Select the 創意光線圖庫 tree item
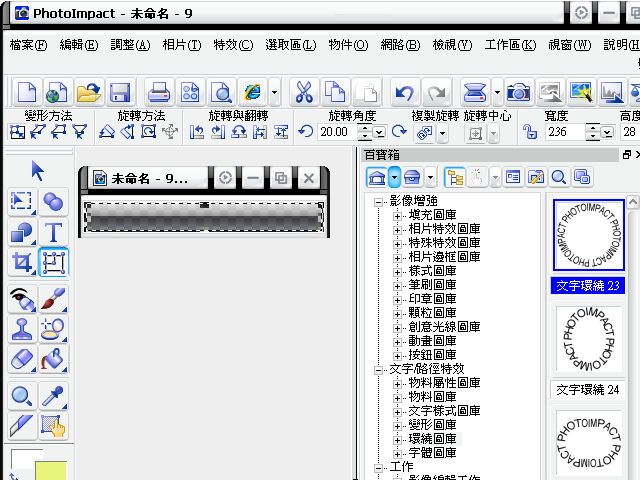Image resolution: width=640 pixels, height=480 pixels. tap(444, 327)
